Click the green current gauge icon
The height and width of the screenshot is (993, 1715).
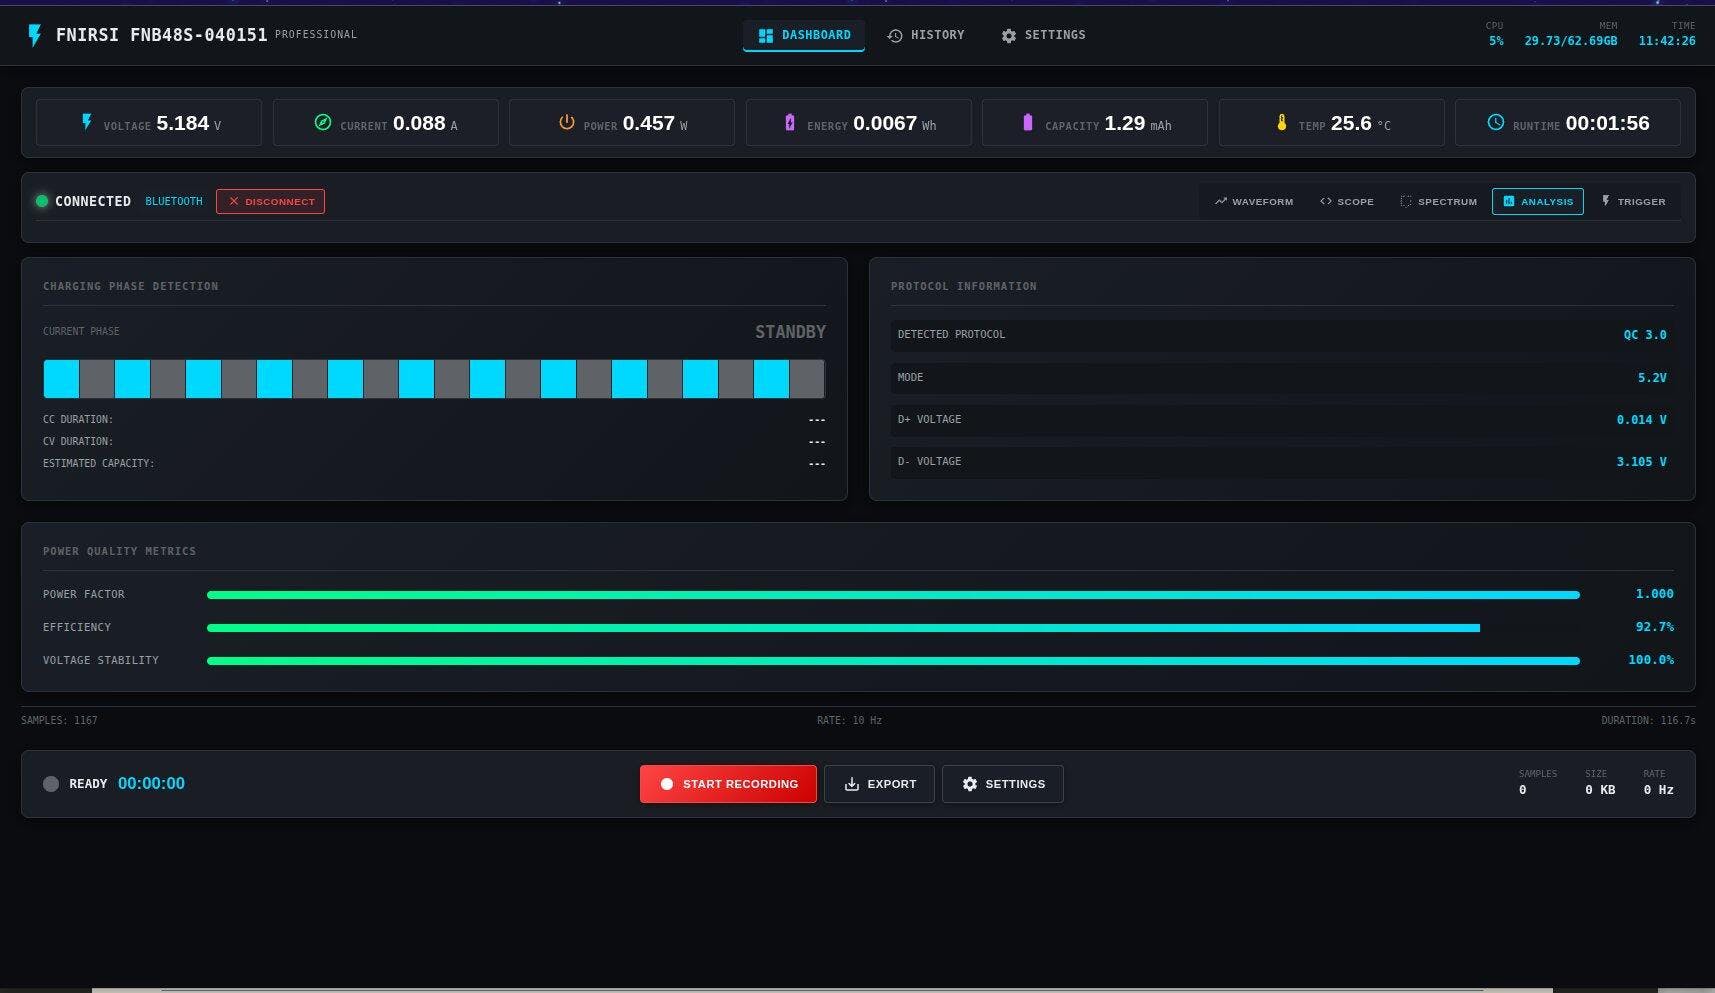pos(323,122)
